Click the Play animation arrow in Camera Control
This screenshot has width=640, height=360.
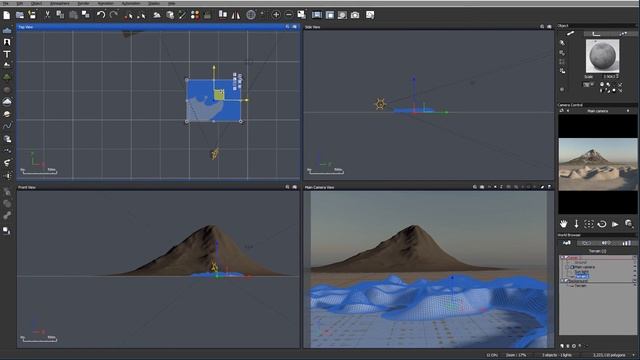[x=615, y=224]
